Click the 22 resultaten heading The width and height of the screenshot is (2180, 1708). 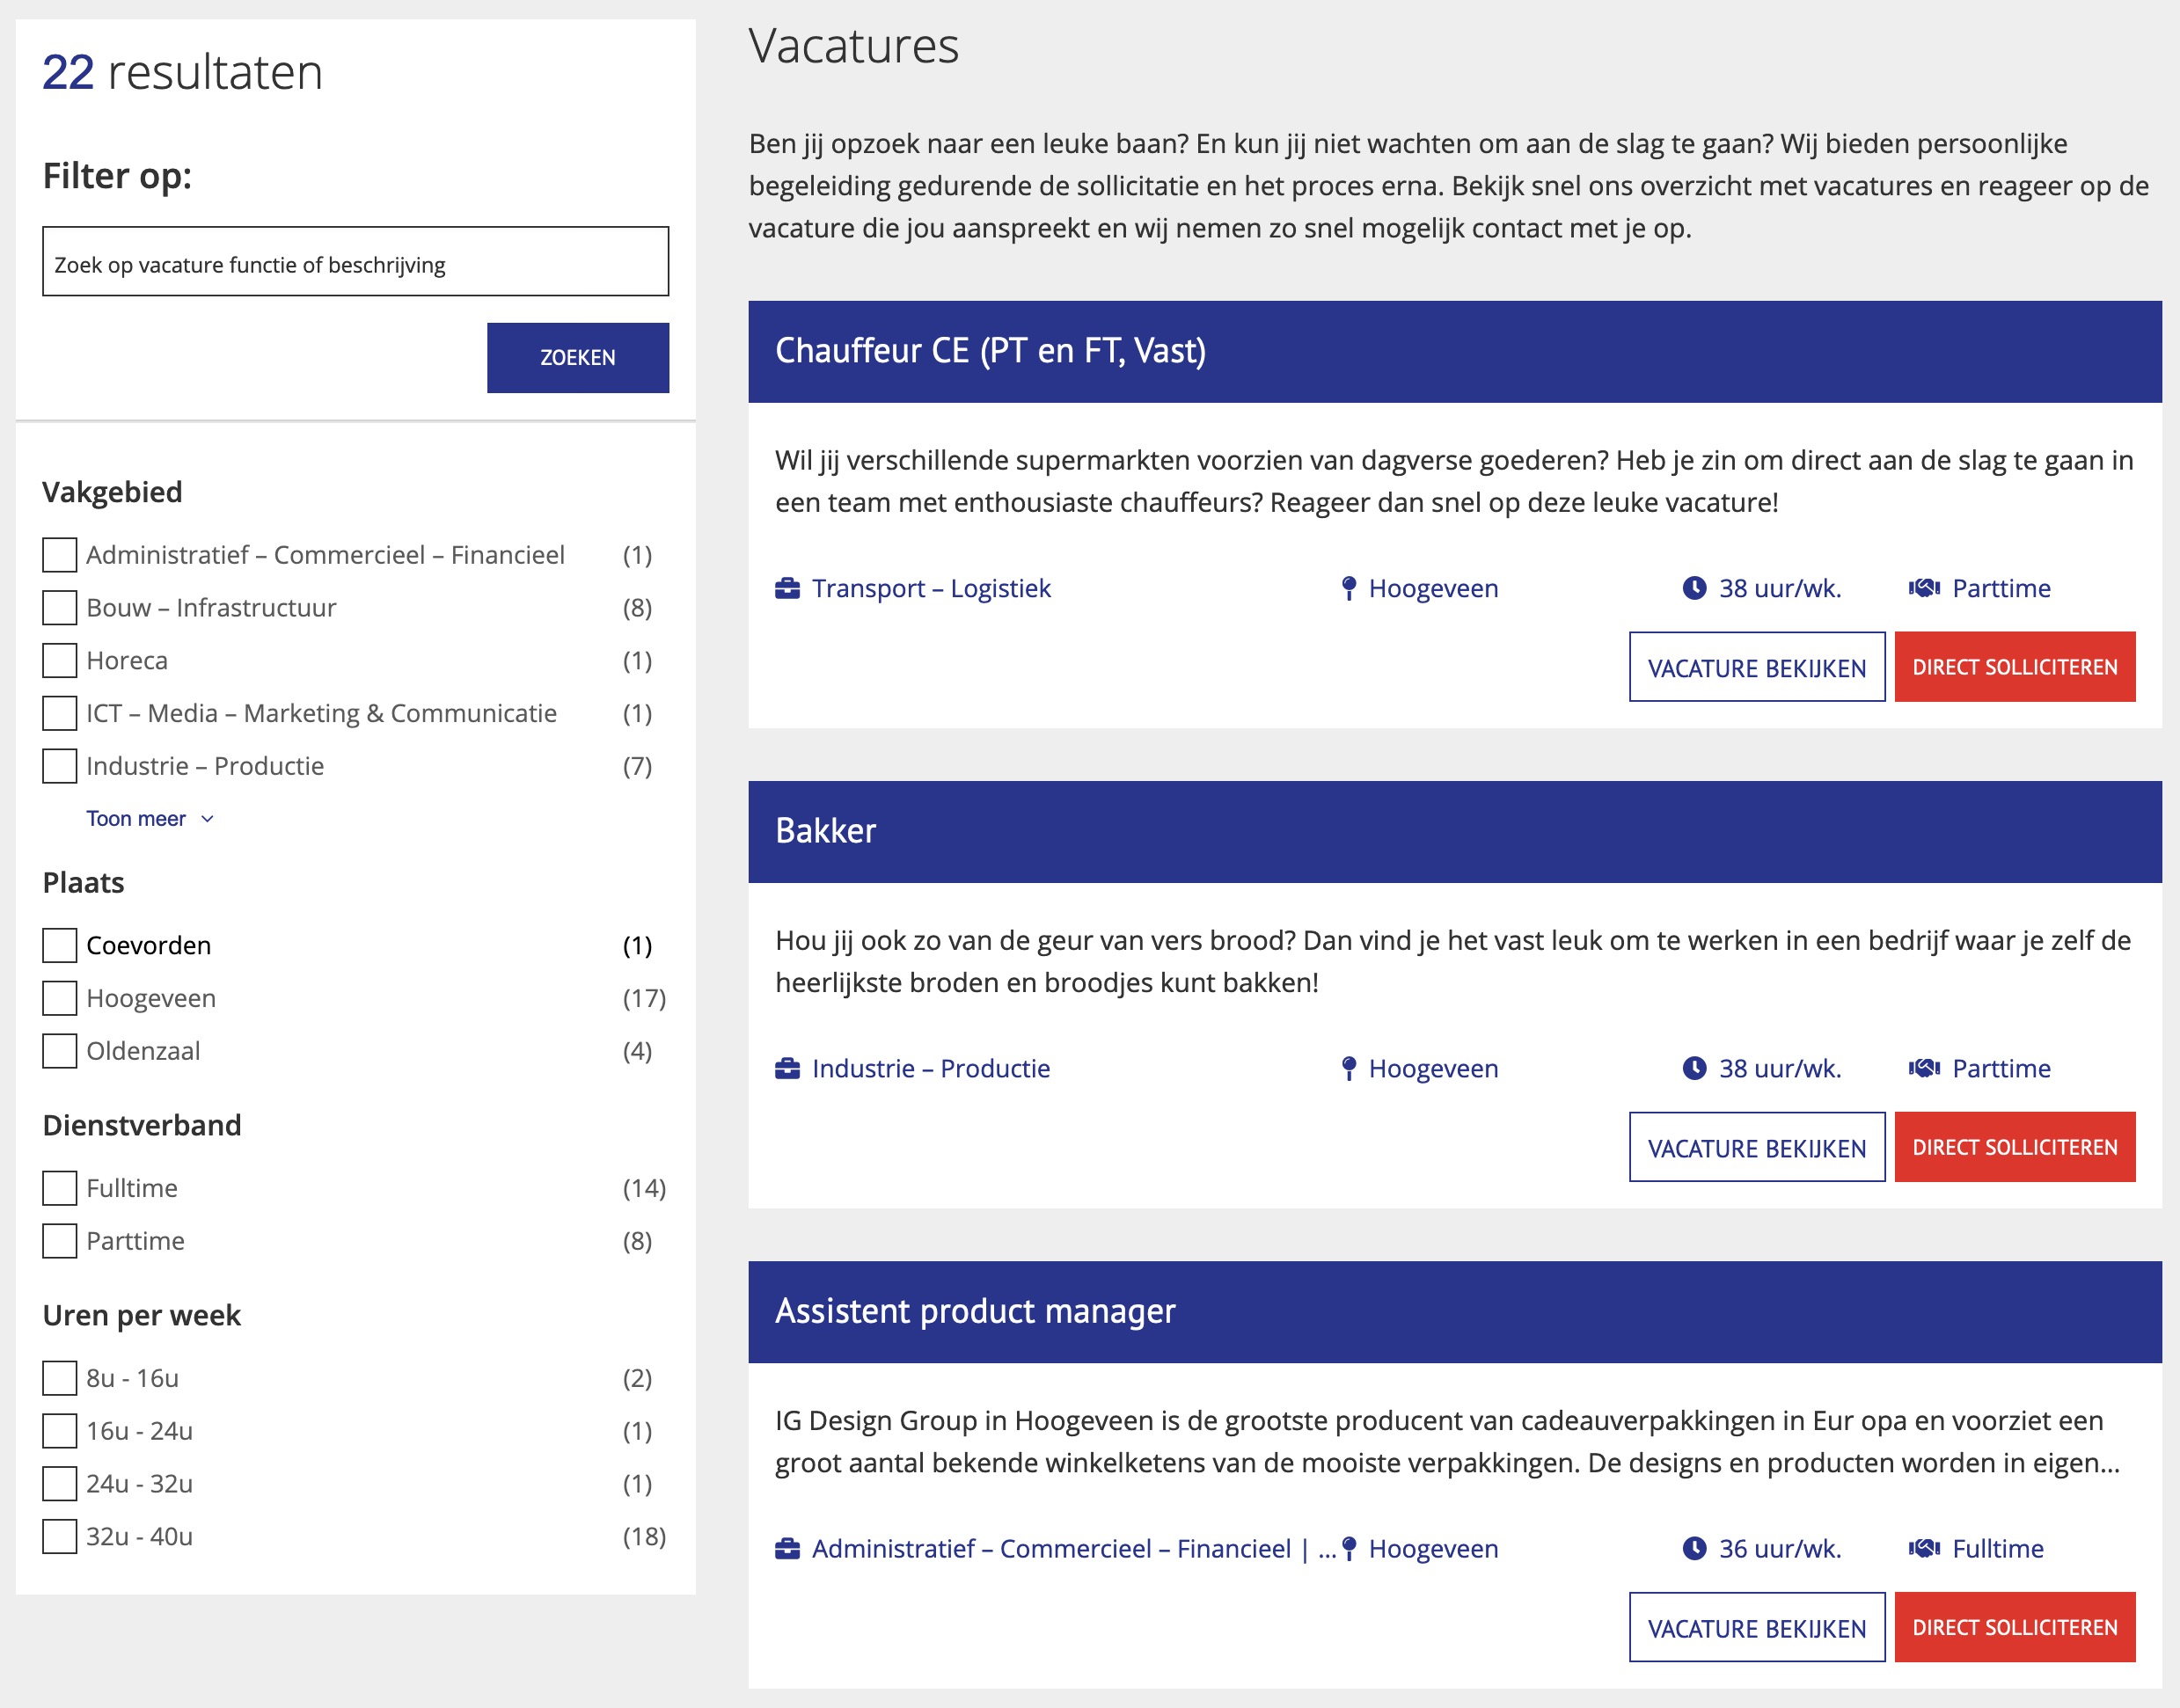coord(182,72)
